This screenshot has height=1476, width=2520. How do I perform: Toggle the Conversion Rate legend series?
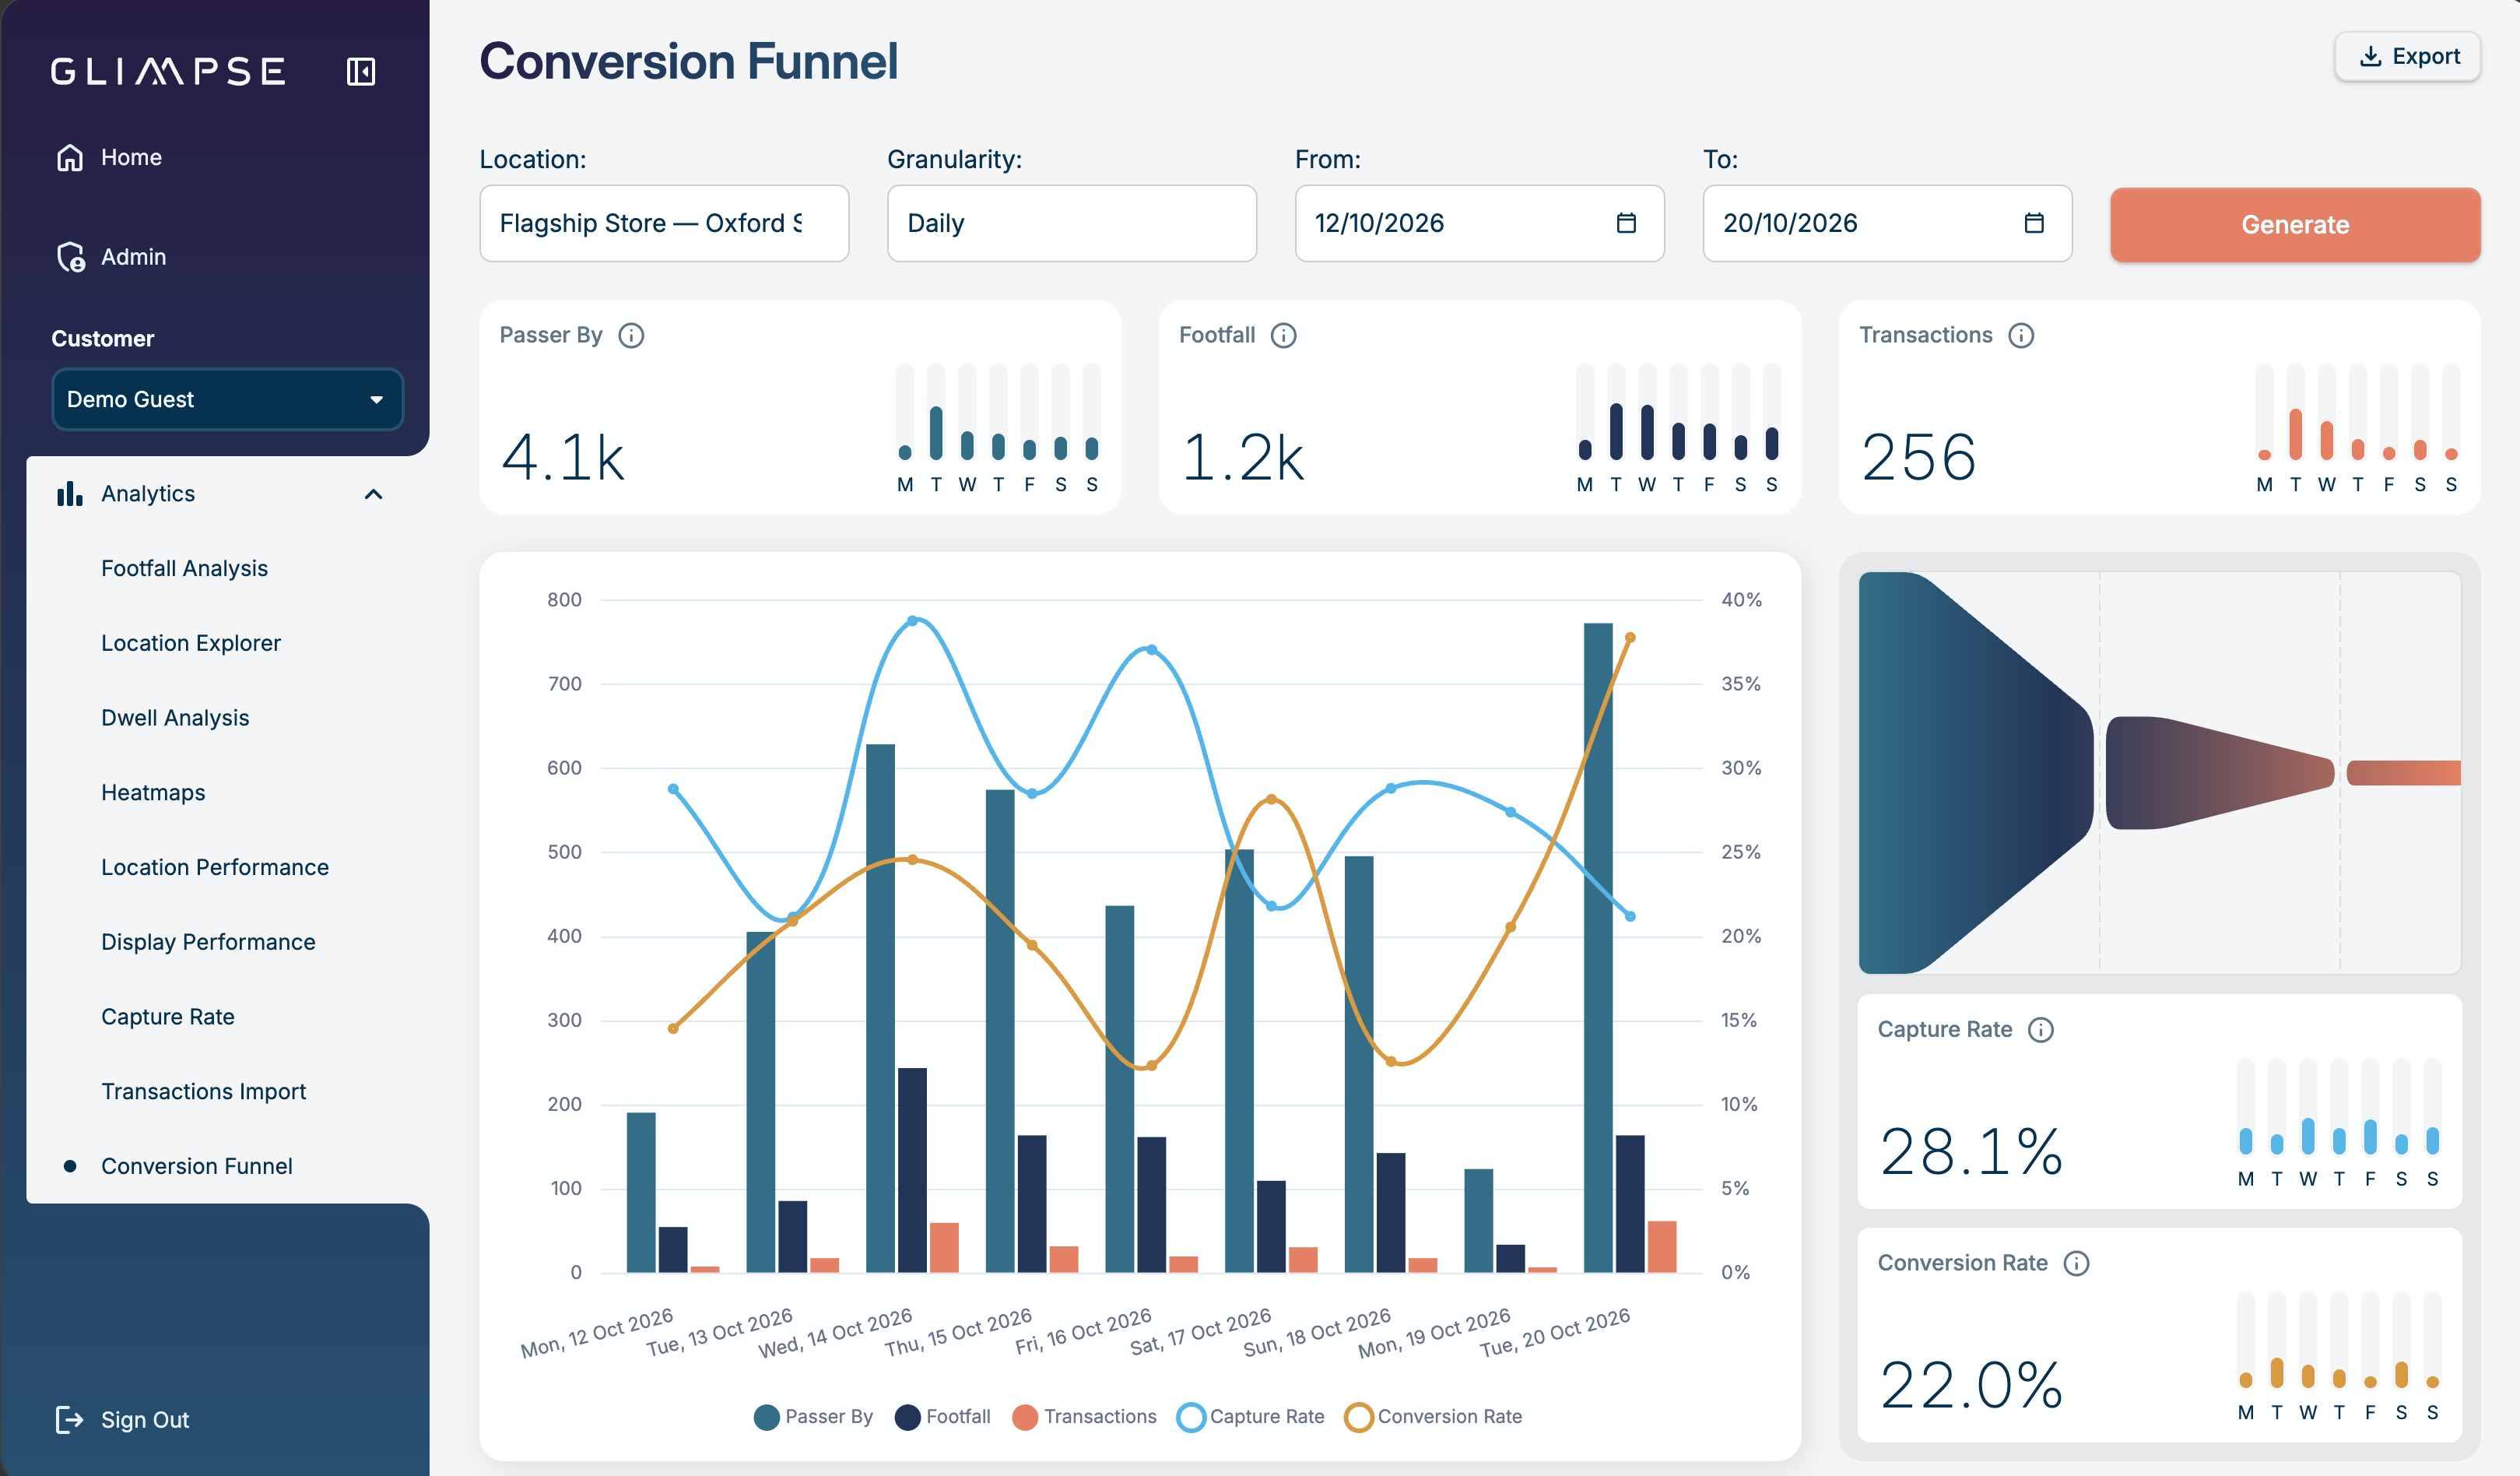(x=1434, y=1417)
